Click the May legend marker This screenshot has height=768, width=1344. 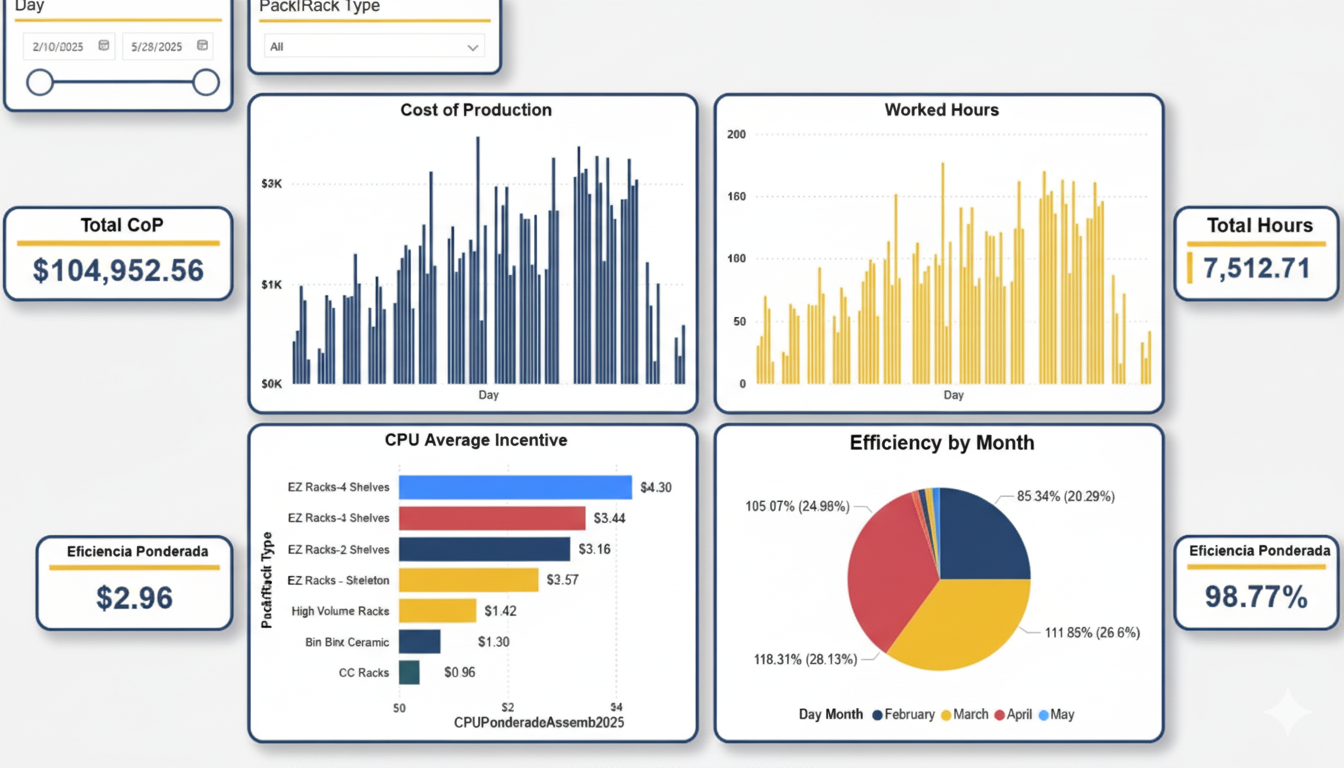point(1044,715)
